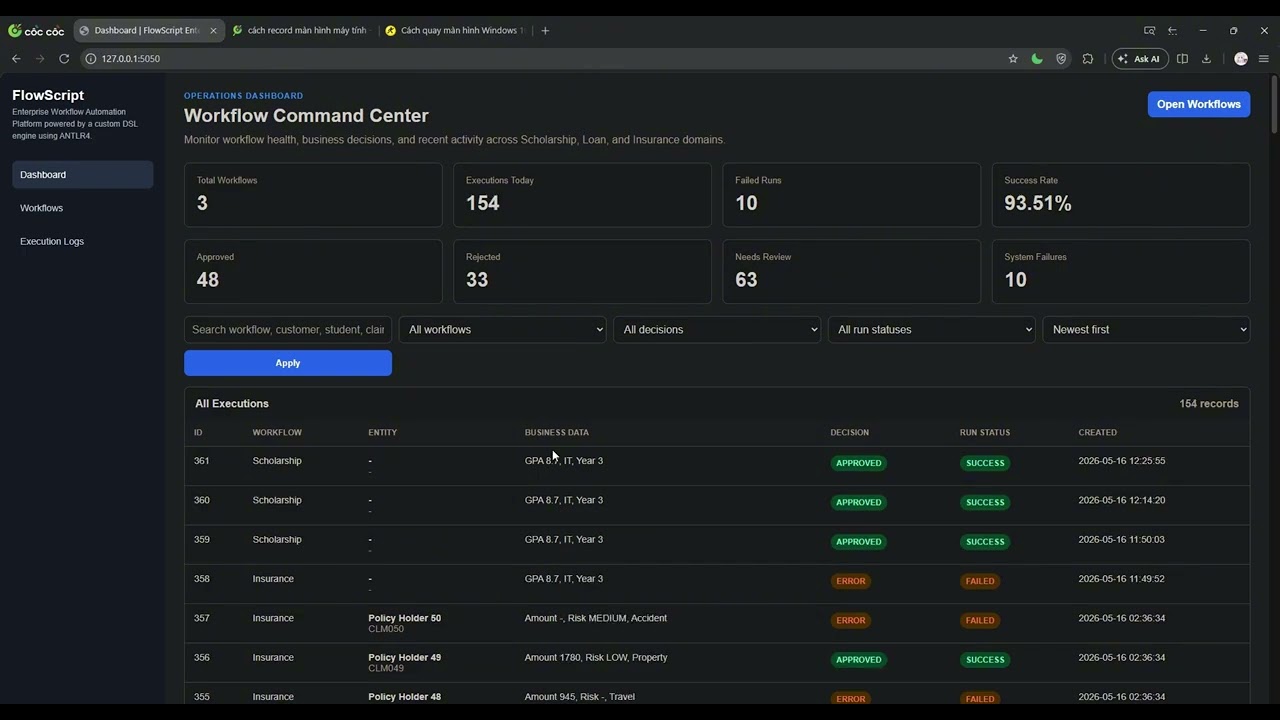Click Policy Holder 50 entity
The width and height of the screenshot is (1280, 720).
(x=404, y=618)
